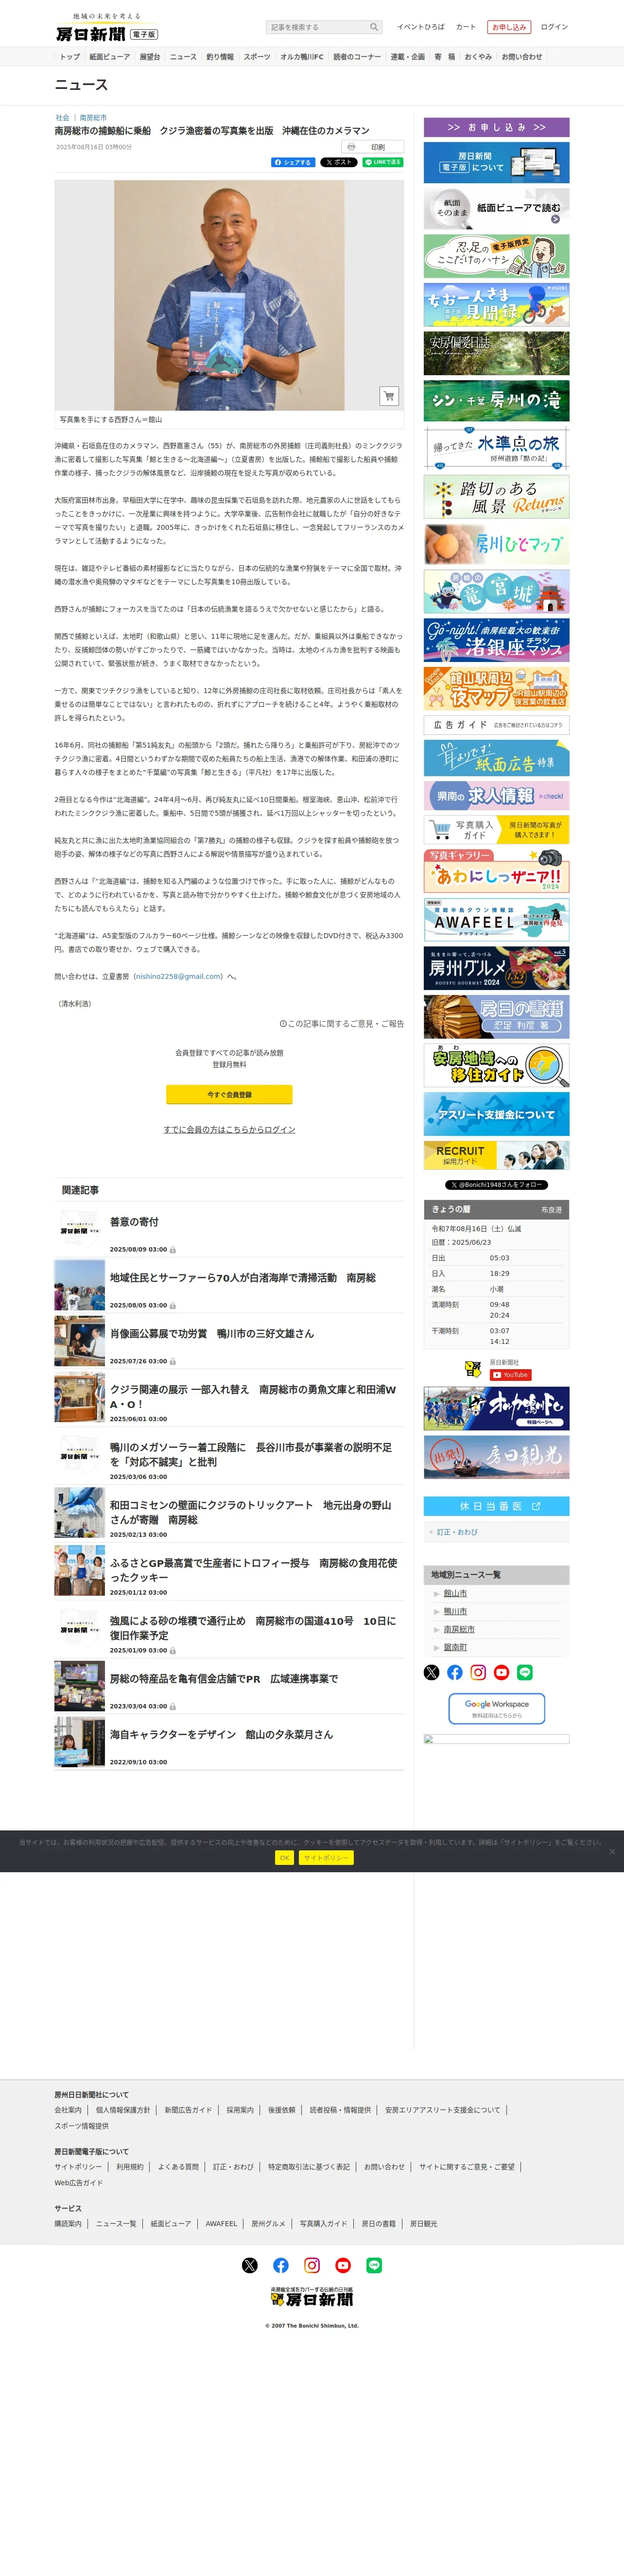624x2576 pixels.
Task: Open トップ in the navigation bar
Action: pos(70,57)
